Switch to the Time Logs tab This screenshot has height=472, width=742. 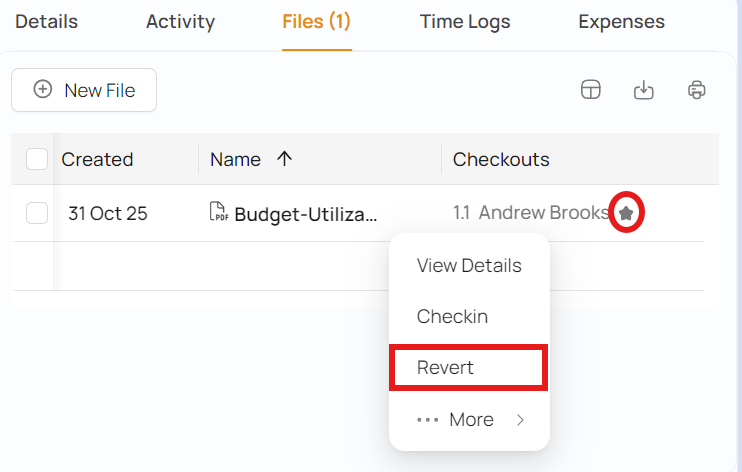coord(465,22)
